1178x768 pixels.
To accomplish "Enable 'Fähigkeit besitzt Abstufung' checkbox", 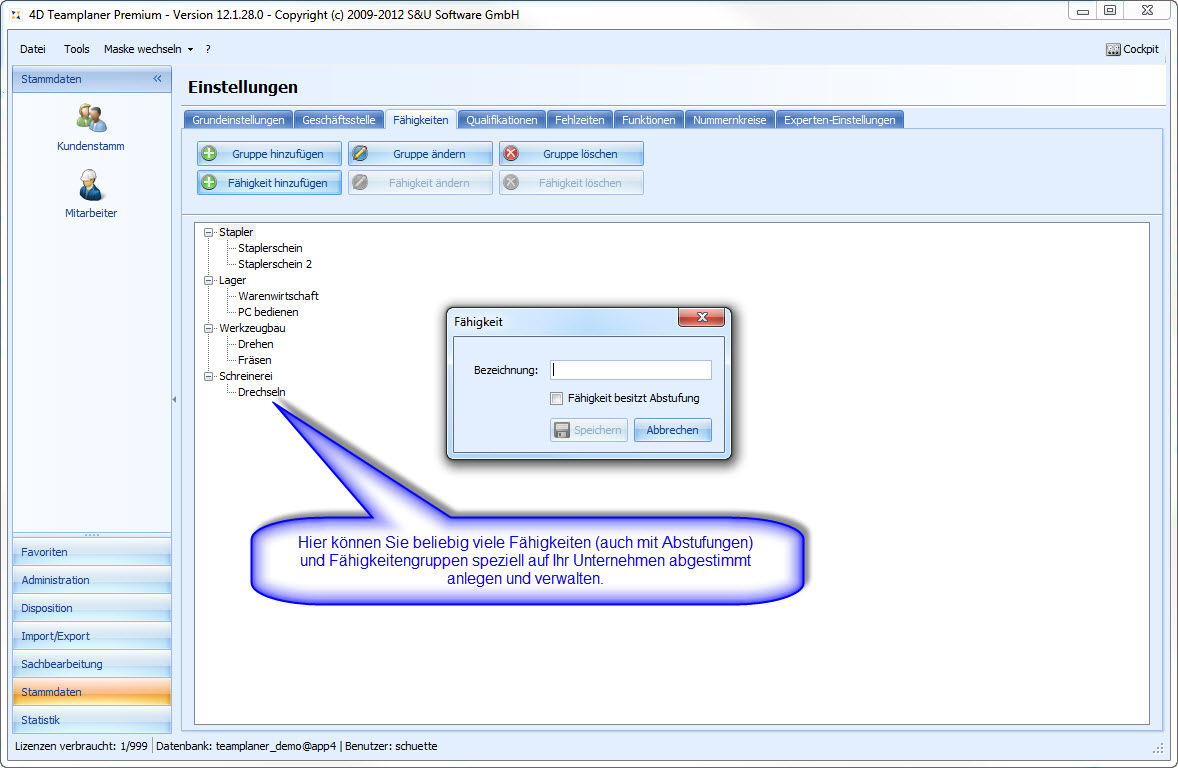I will pos(557,398).
